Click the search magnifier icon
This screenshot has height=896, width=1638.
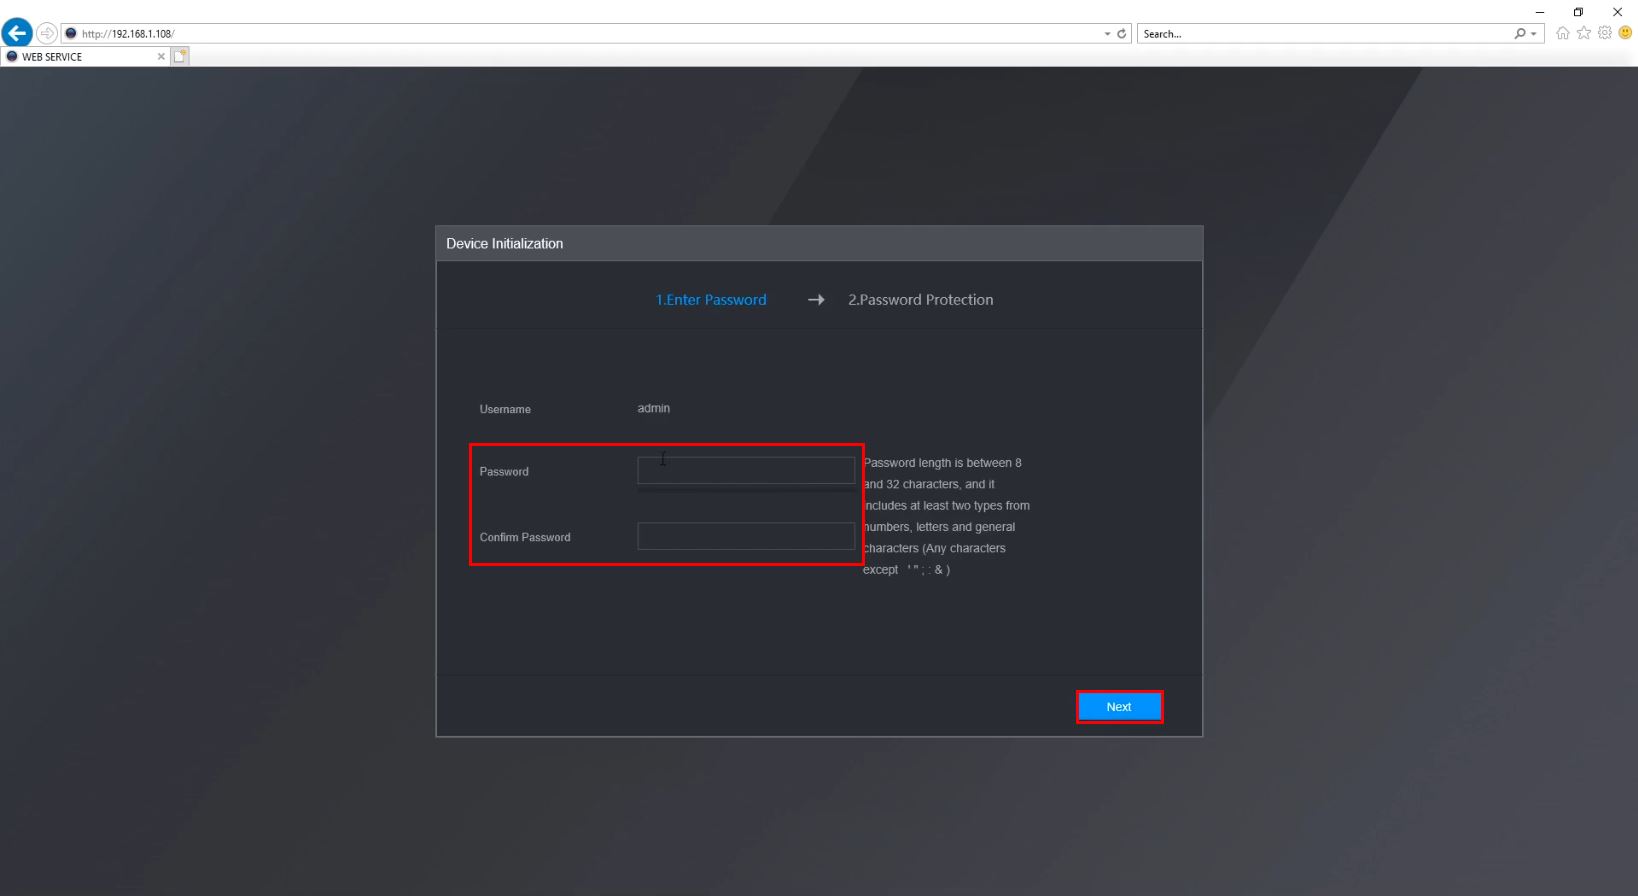(1520, 34)
